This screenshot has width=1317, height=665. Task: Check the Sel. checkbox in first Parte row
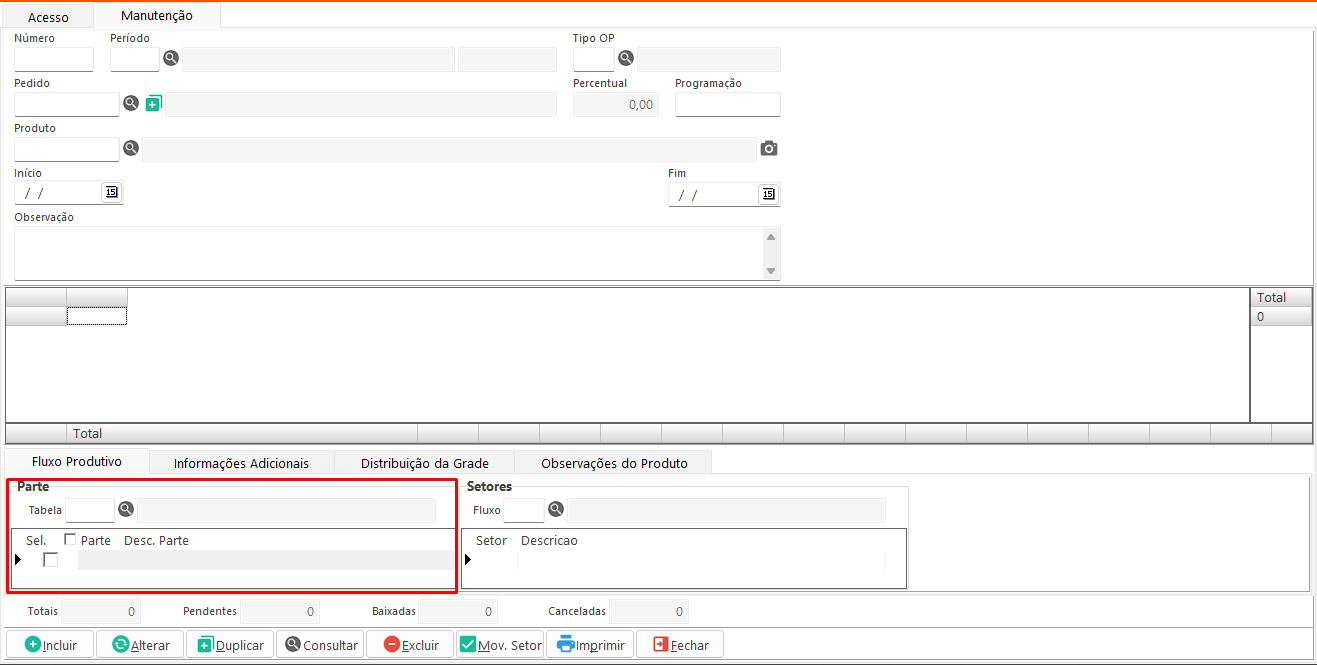click(x=51, y=560)
